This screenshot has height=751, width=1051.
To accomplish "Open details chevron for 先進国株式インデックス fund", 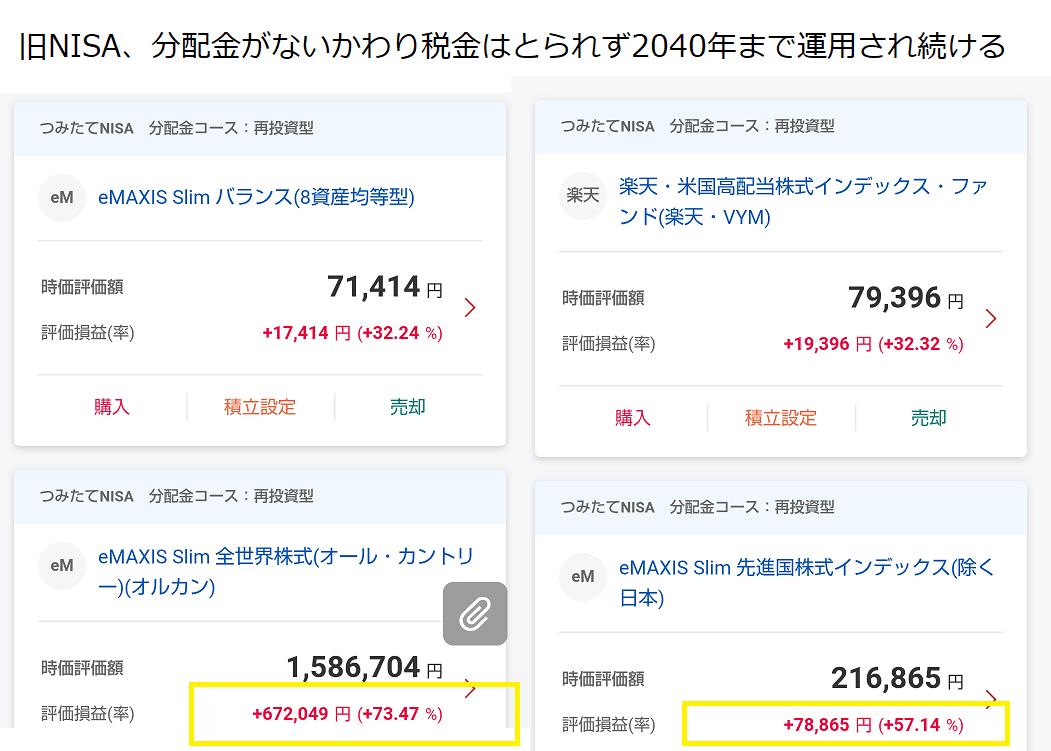I will click(x=991, y=698).
